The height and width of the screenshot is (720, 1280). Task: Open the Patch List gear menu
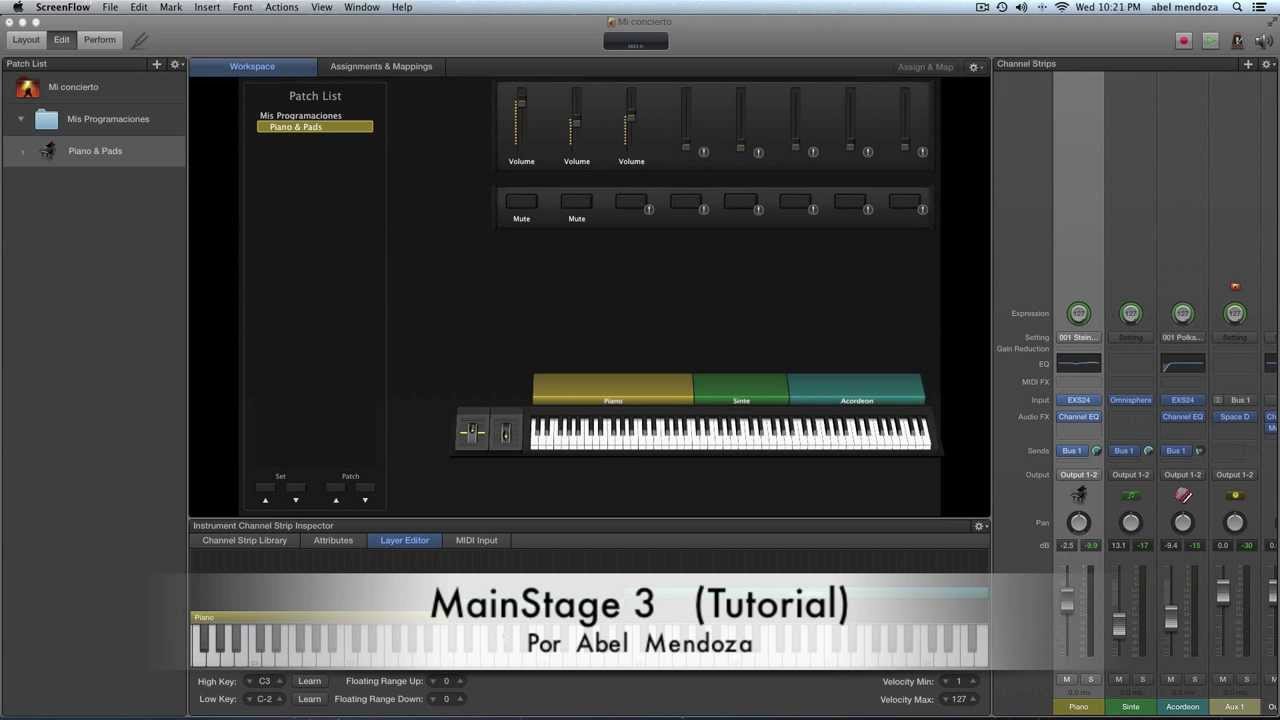pos(176,64)
